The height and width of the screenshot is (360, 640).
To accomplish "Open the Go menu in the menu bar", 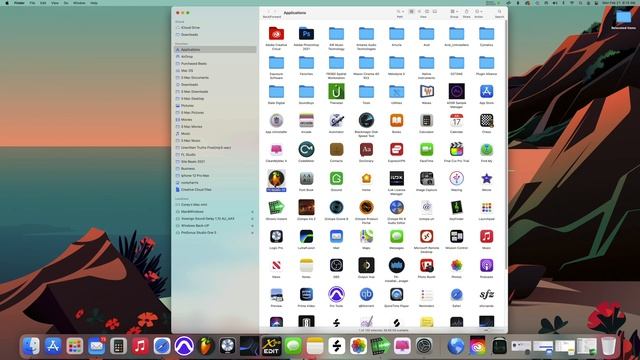I will click(66, 3).
